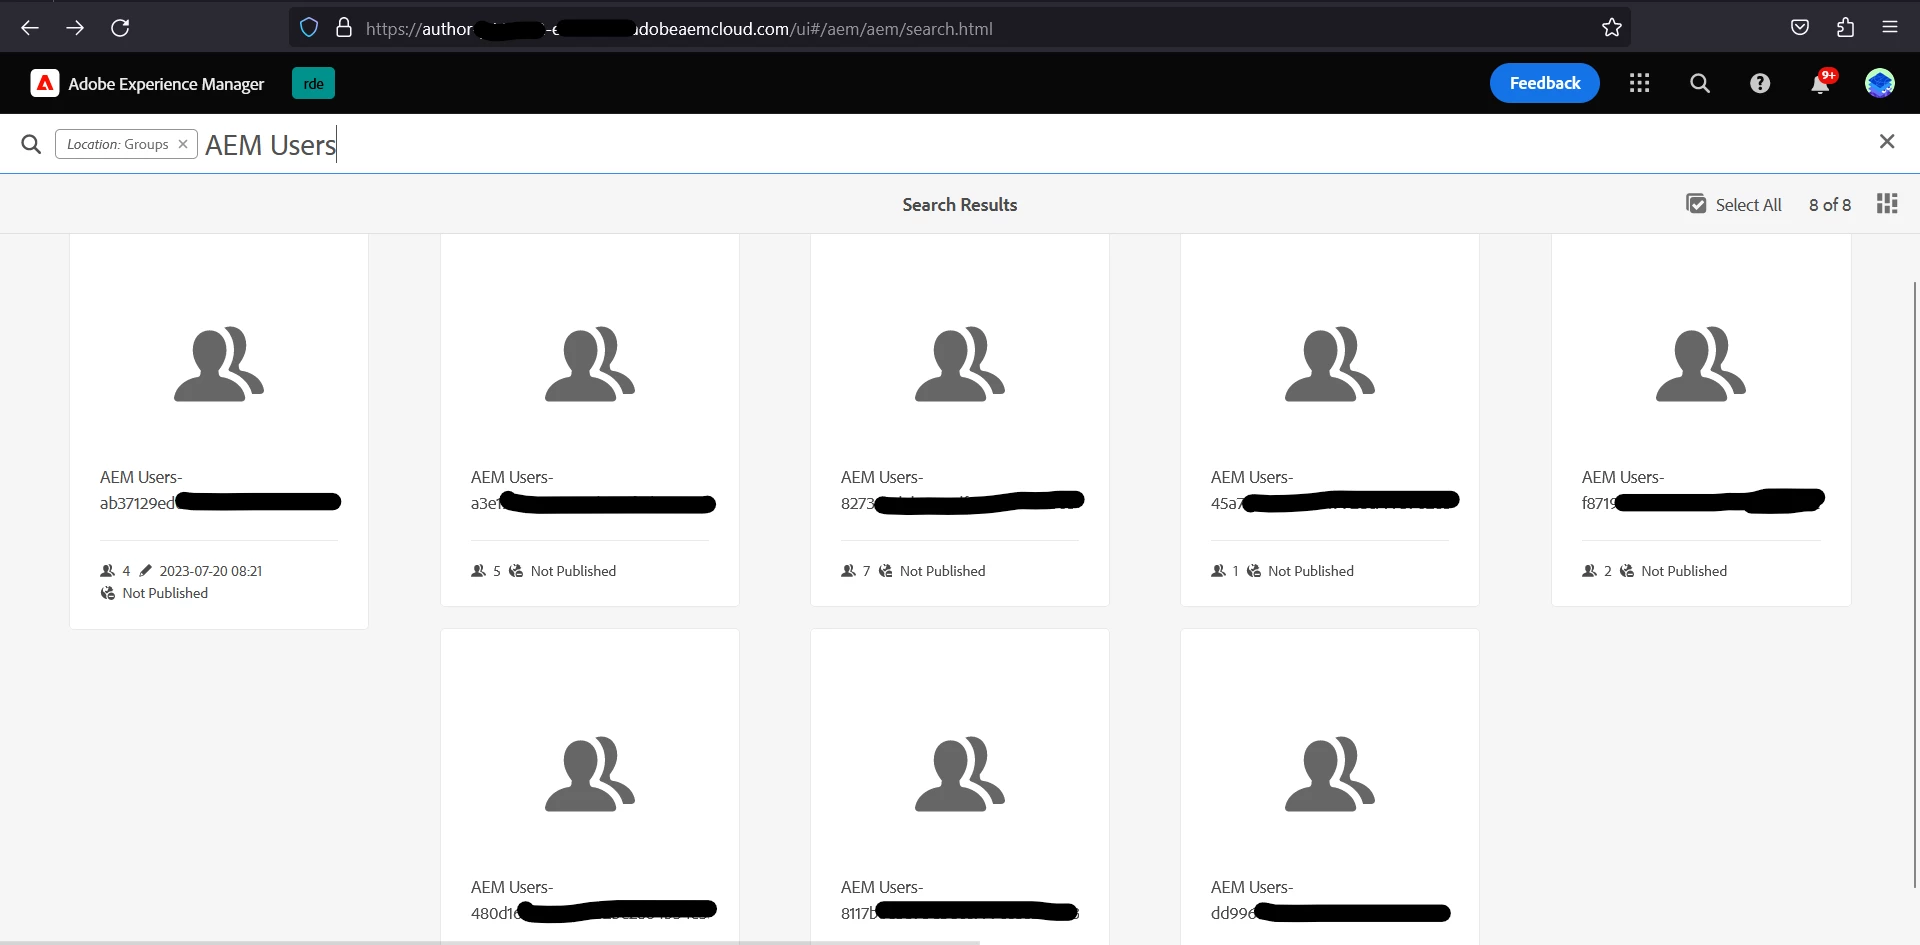
Task: Go forward using the browser forward arrow
Action: pos(75,28)
